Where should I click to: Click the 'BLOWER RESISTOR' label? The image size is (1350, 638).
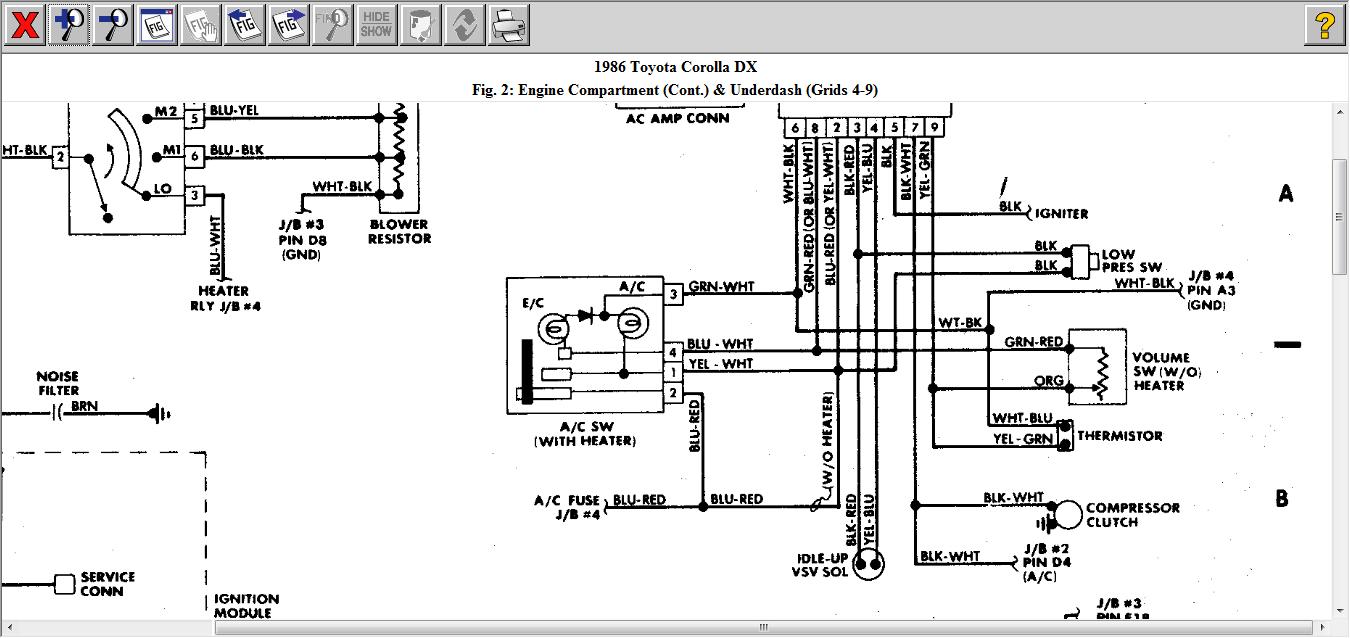[x=400, y=231]
